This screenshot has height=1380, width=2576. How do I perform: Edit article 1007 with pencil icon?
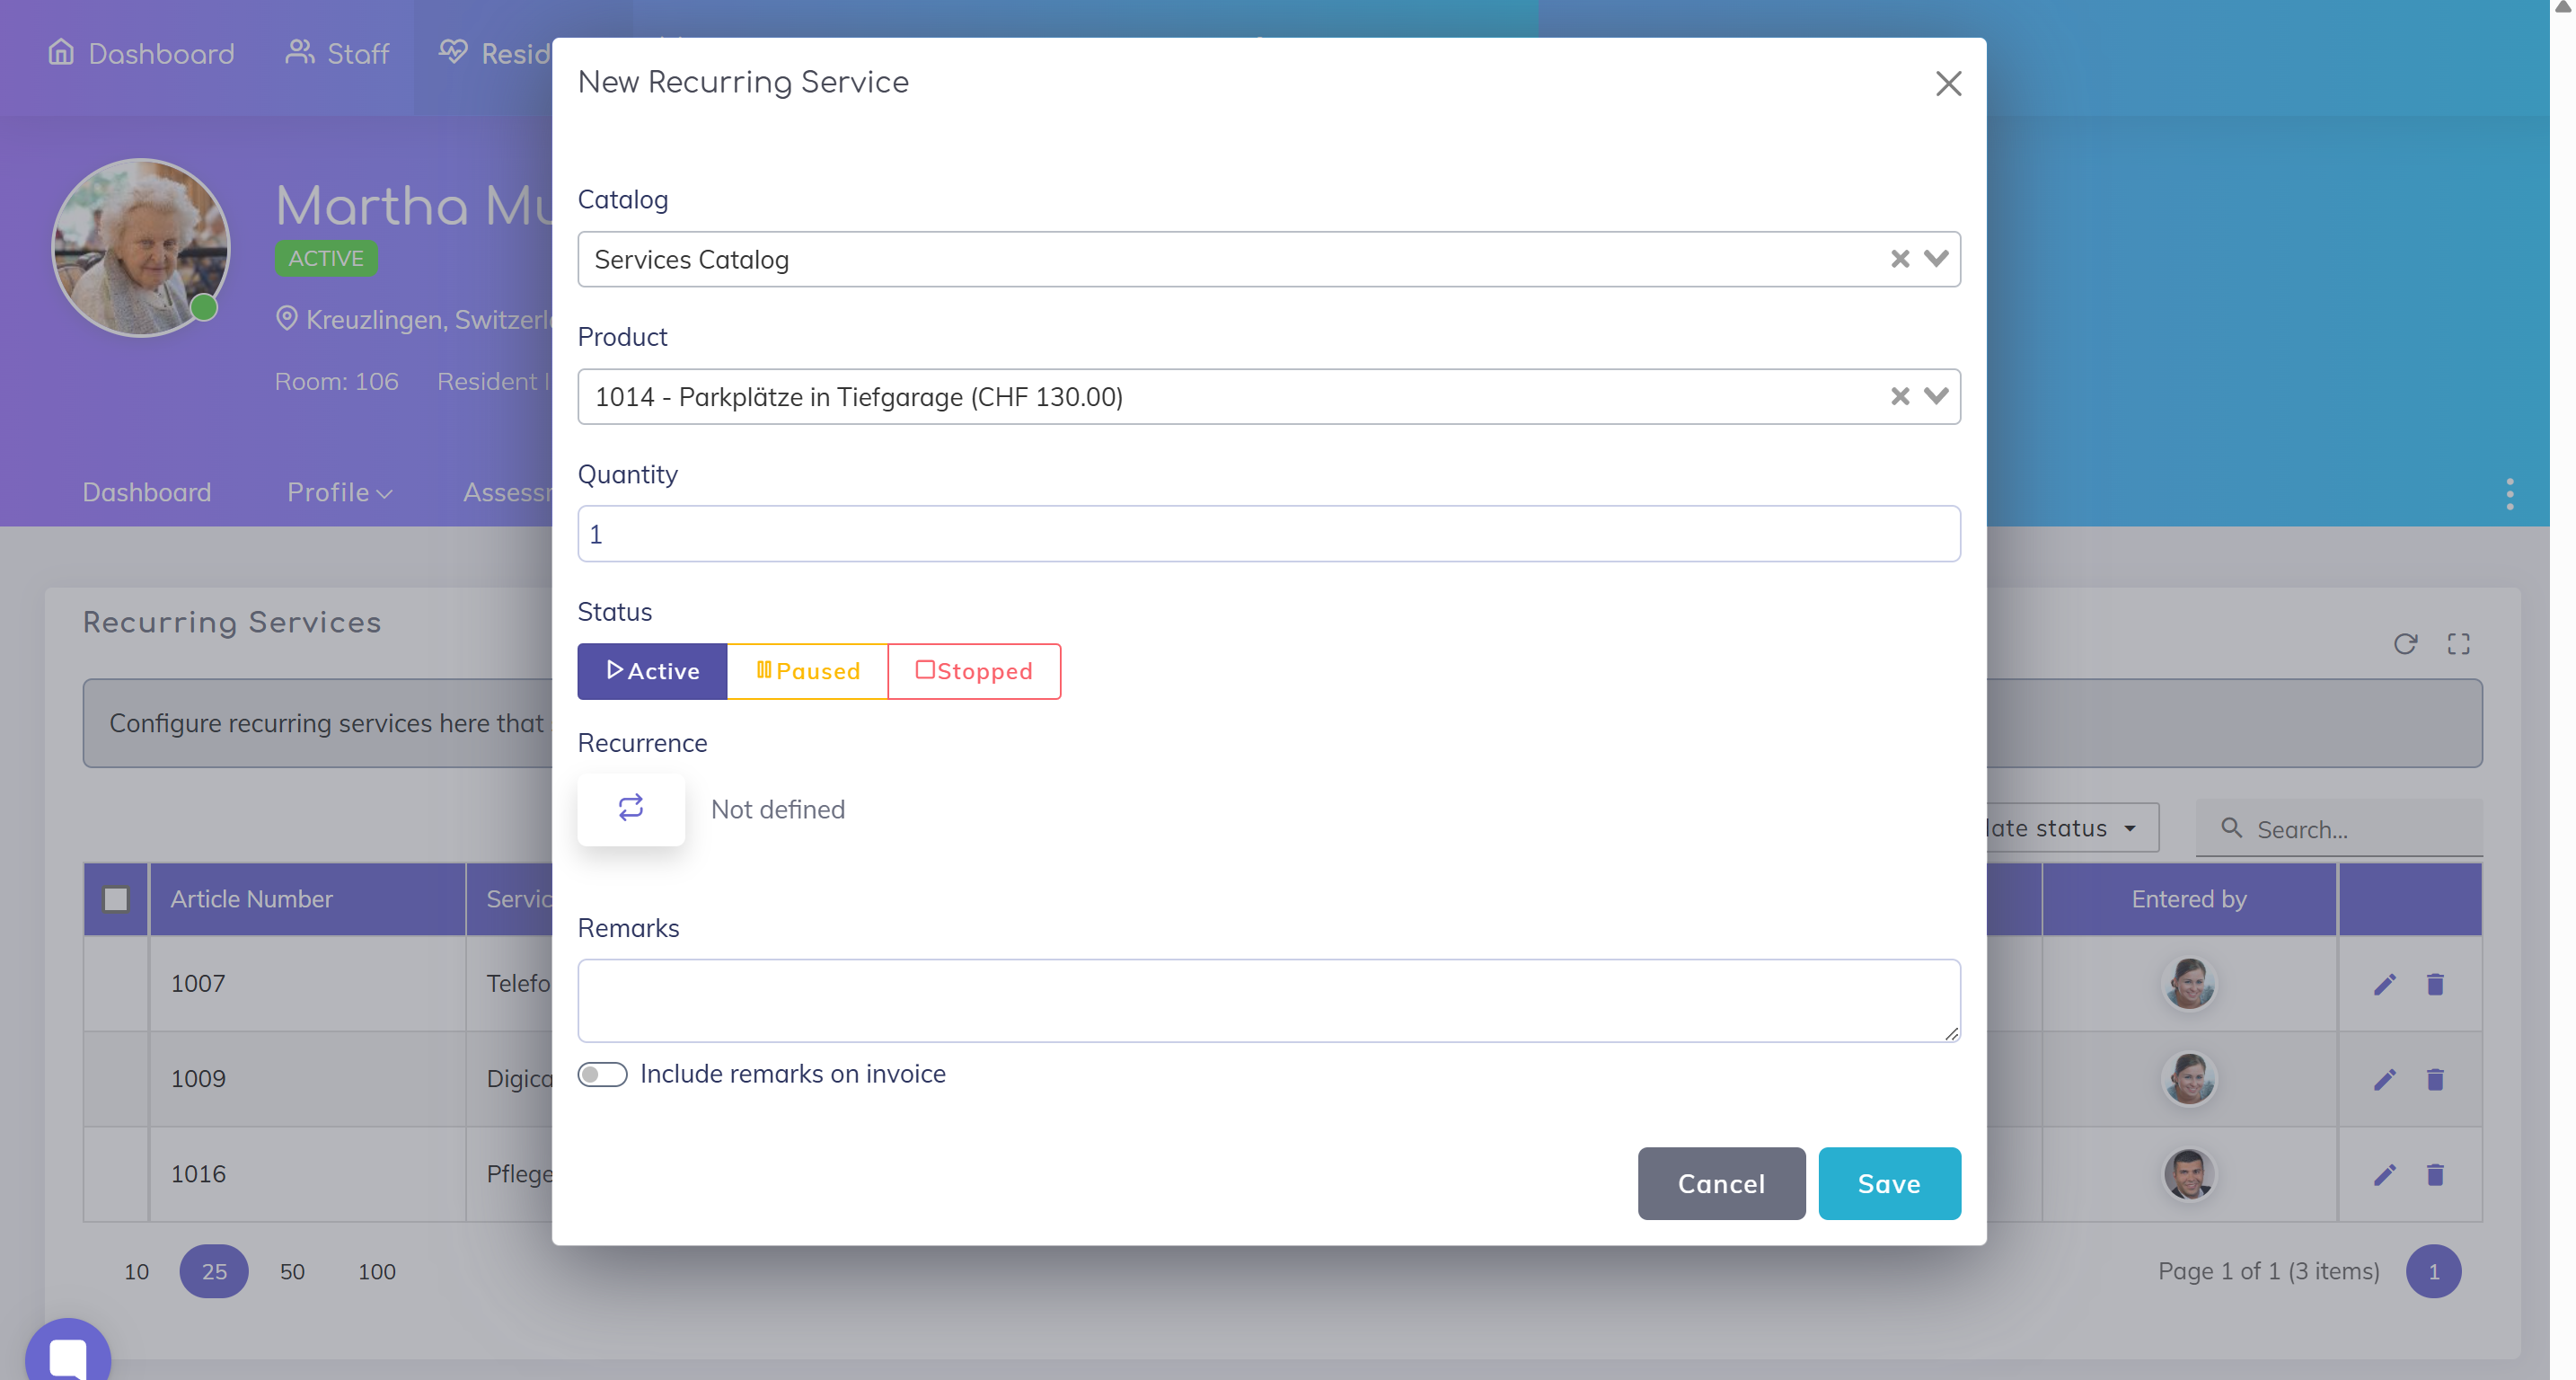click(x=2384, y=984)
